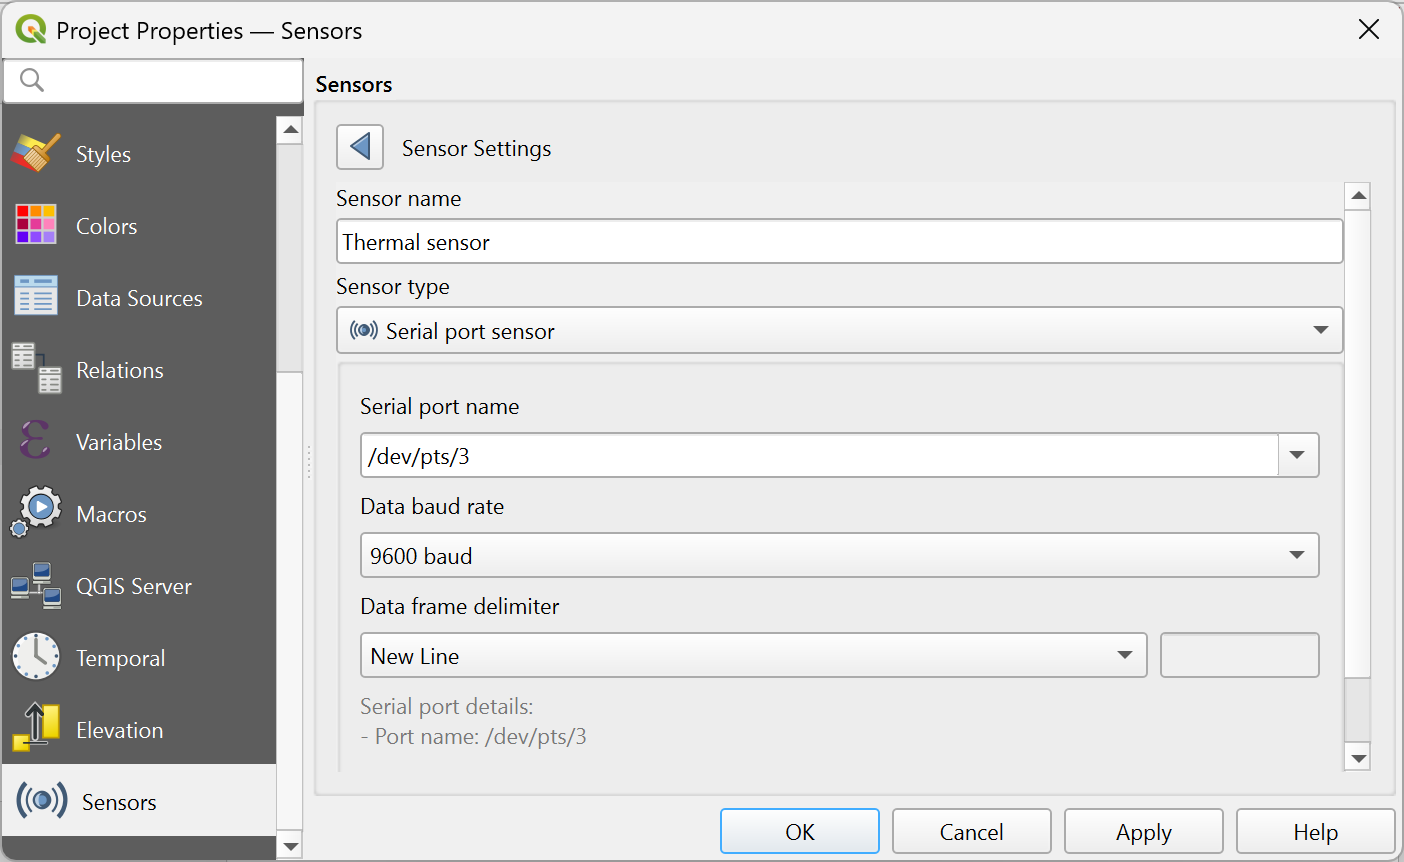Open the Data baud rate selector
The height and width of the screenshot is (862, 1404).
(x=1297, y=555)
